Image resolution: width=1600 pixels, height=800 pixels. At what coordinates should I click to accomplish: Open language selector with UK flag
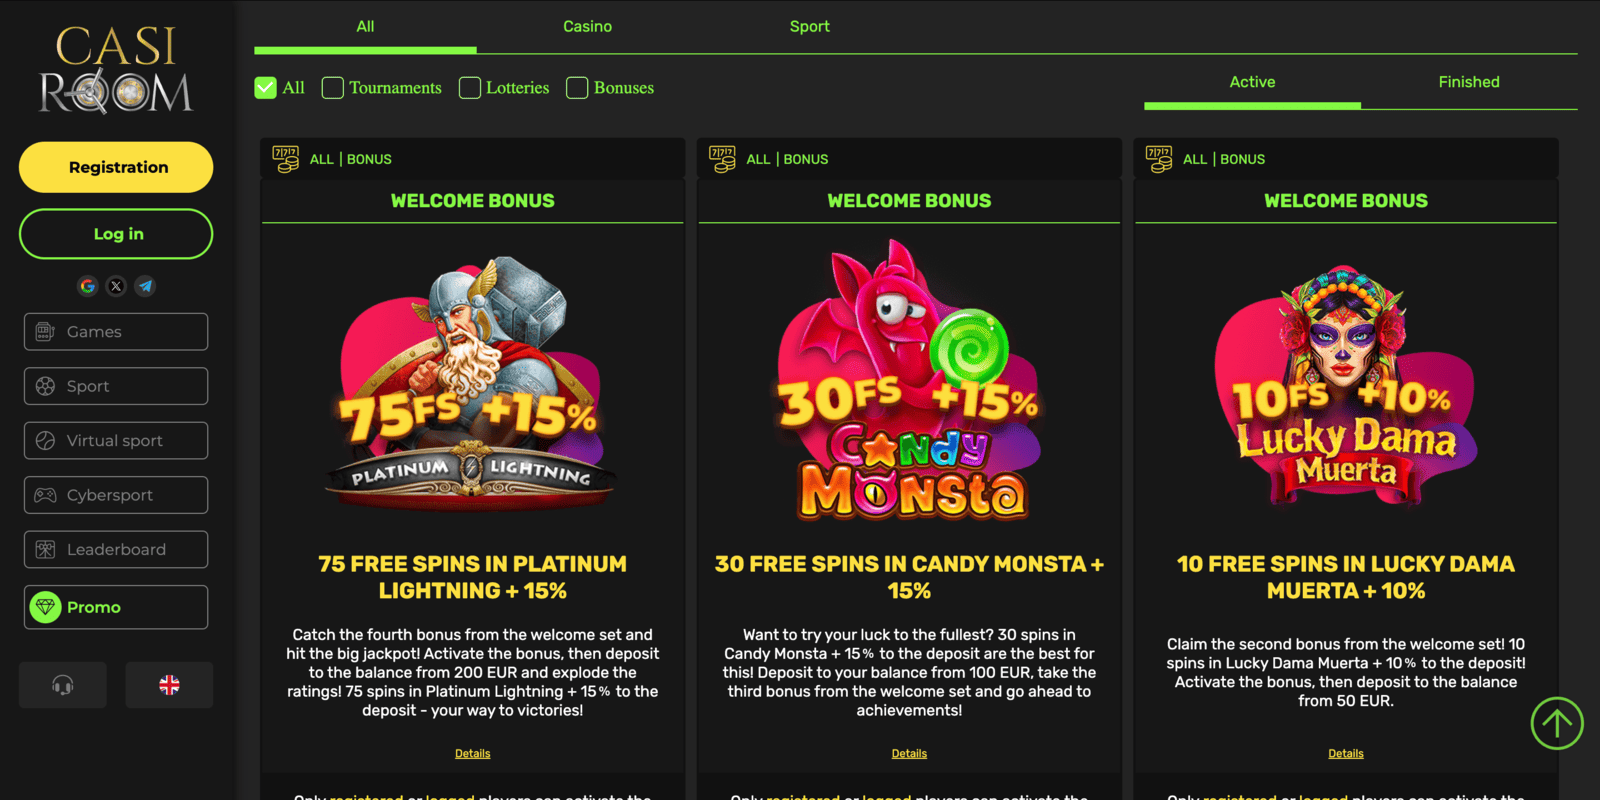coord(169,685)
